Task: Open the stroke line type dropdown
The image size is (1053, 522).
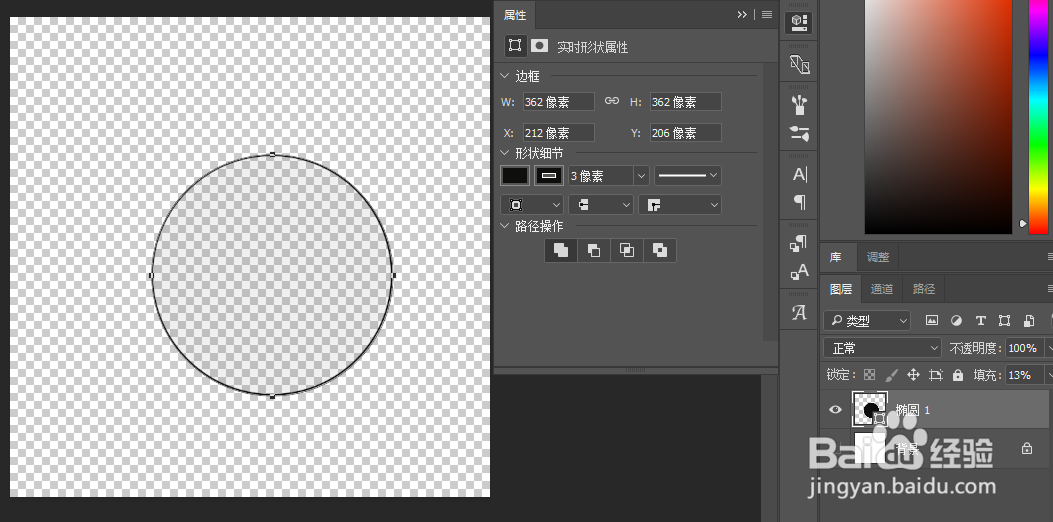Action: [688, 176]
